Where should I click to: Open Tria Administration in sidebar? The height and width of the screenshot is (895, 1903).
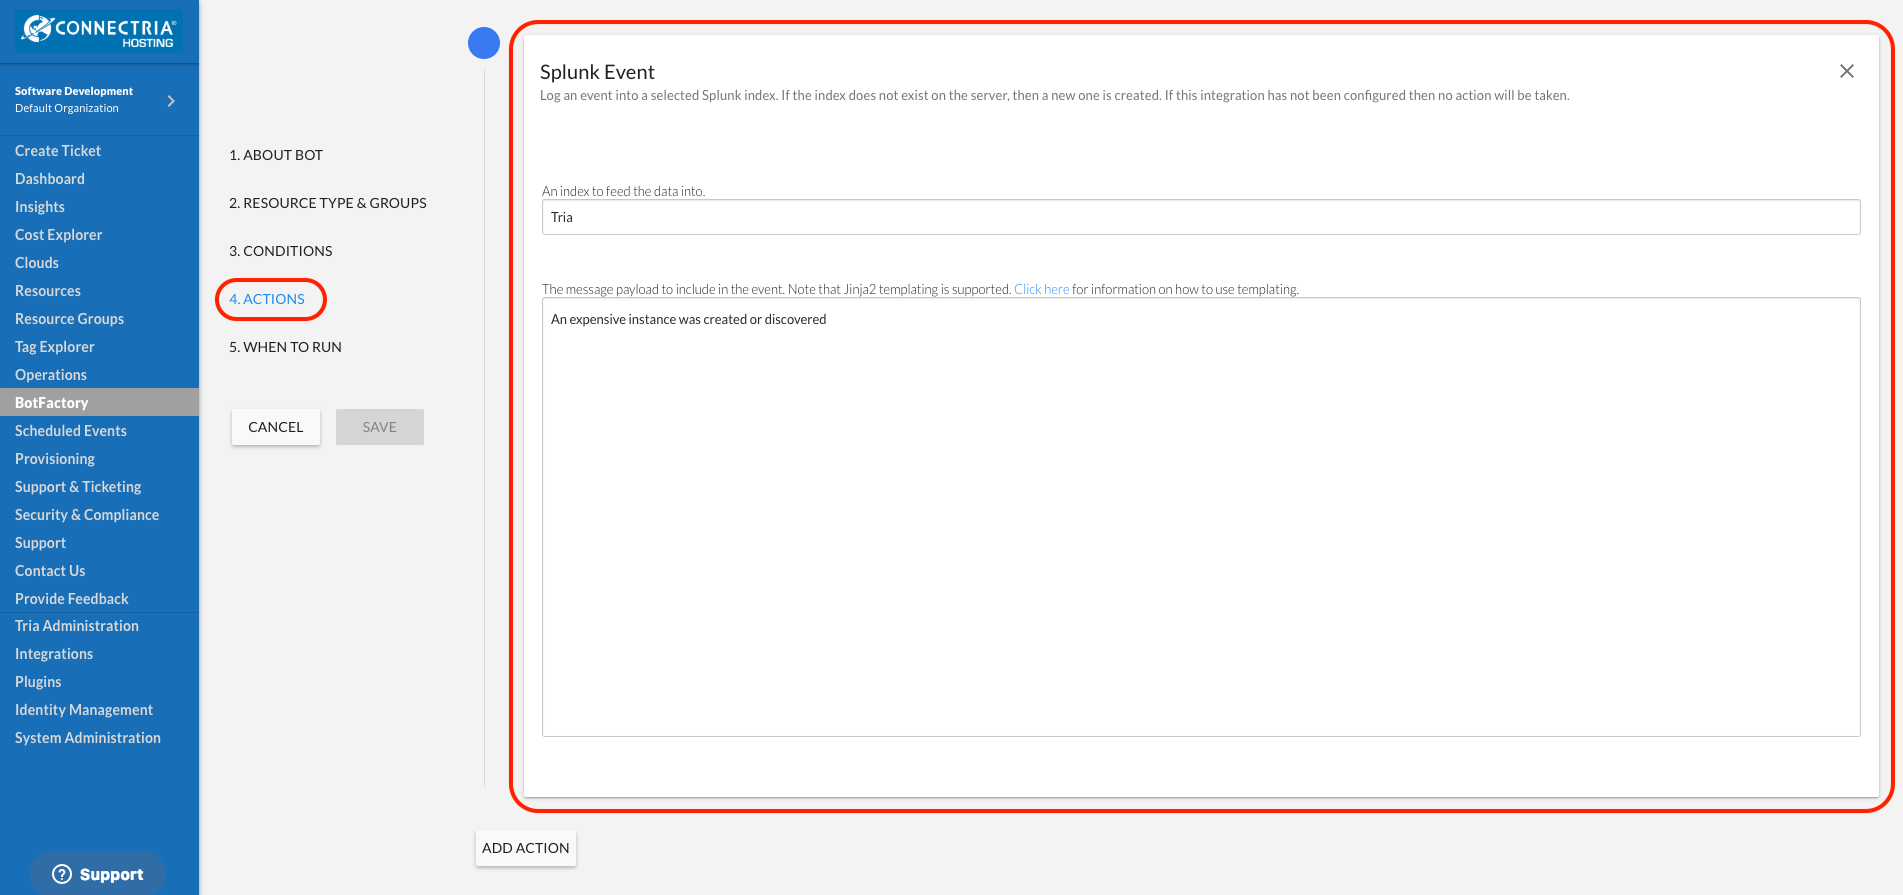(77, 626)
